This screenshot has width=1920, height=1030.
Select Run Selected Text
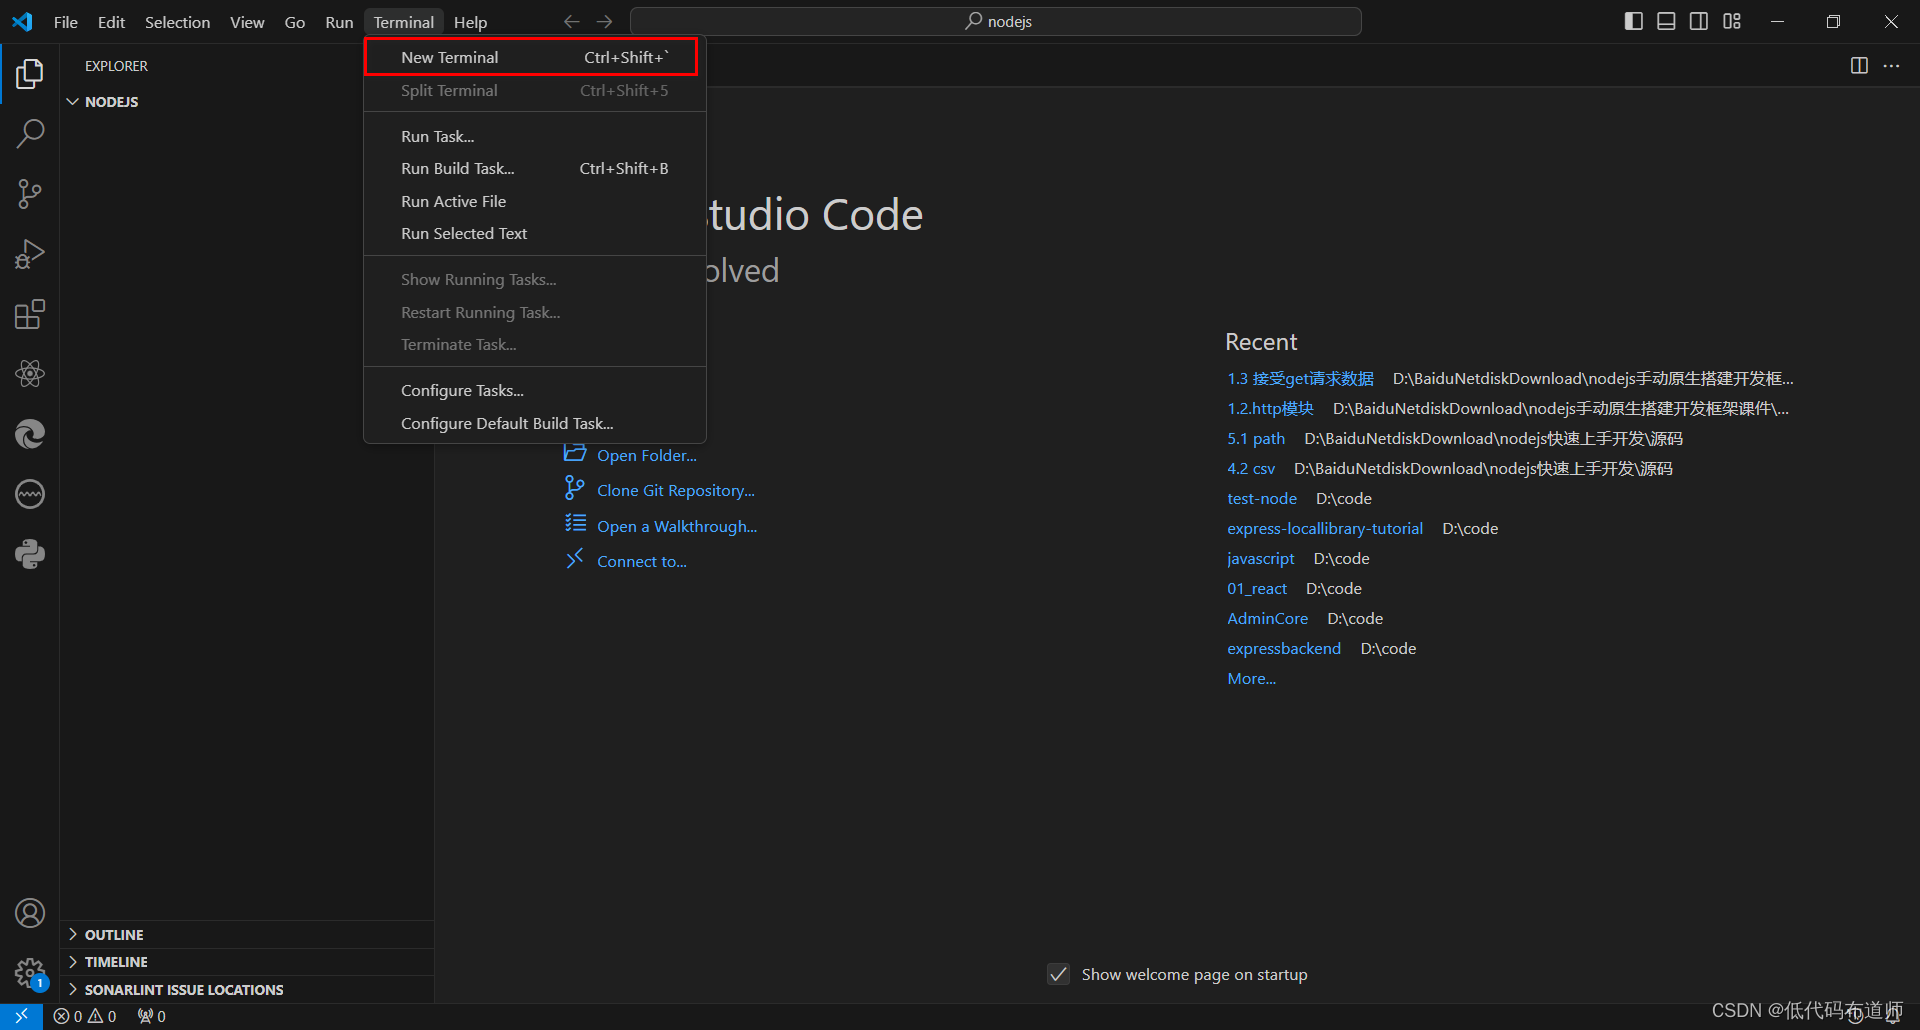(x=535, y=233)
